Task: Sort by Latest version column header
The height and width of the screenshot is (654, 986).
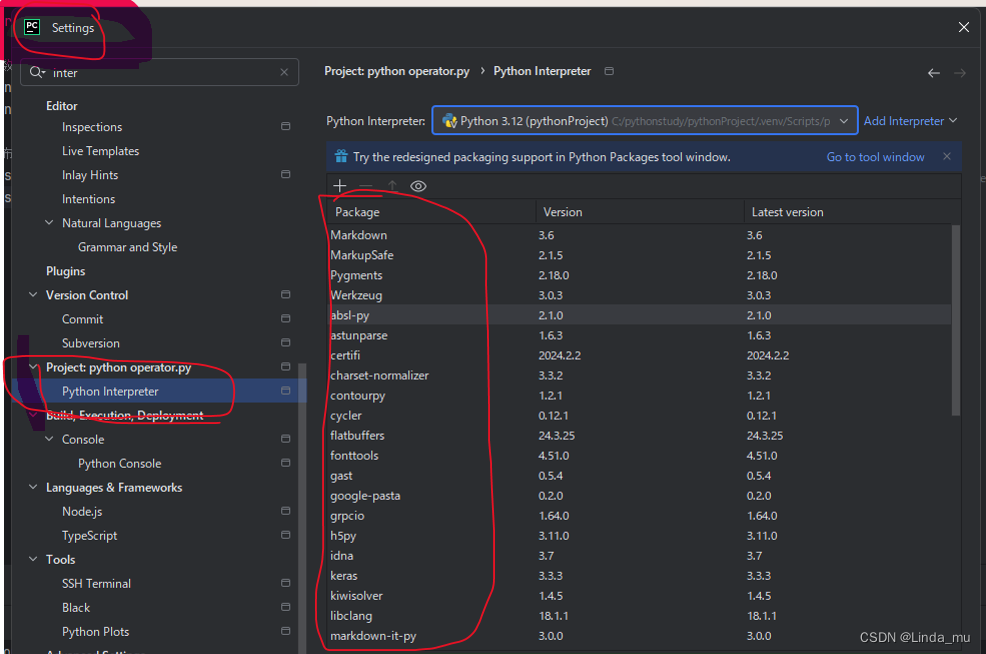Action: point(852,212)
